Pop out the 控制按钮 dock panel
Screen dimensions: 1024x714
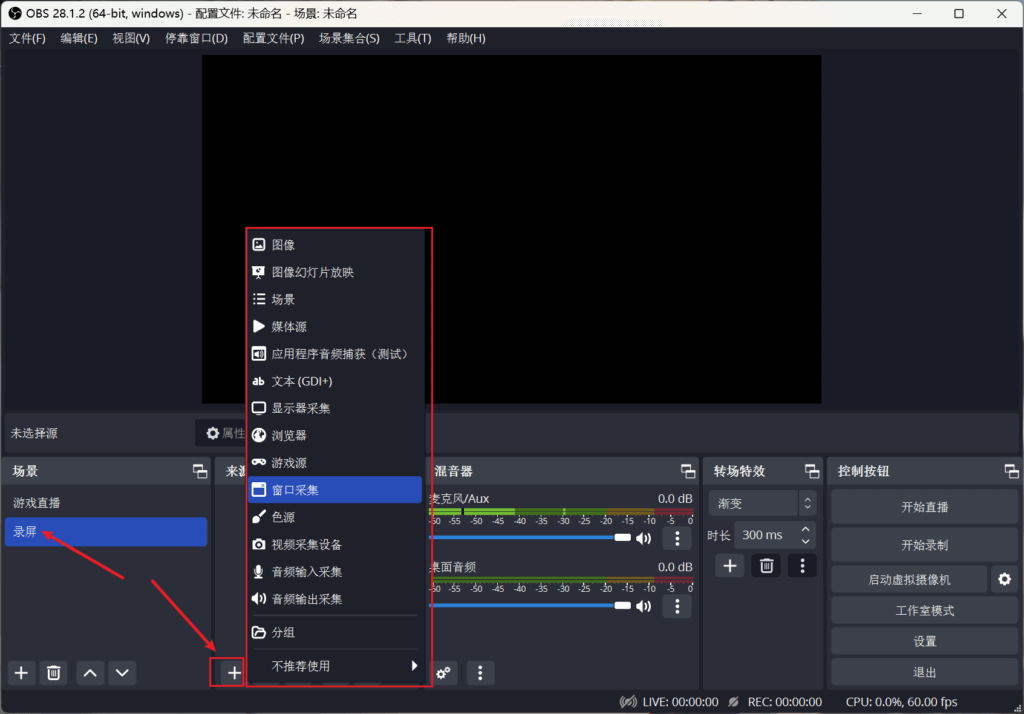point(1011,471)
